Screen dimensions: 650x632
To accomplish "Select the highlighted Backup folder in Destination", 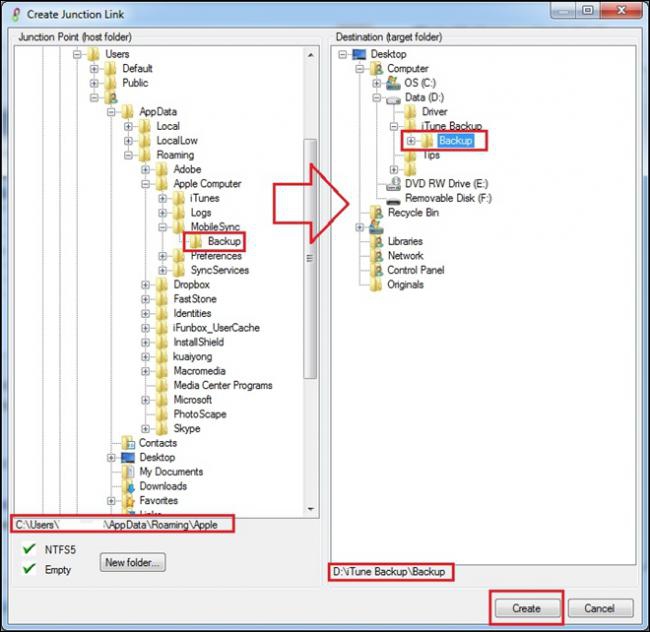I will [x=456, y=140].
